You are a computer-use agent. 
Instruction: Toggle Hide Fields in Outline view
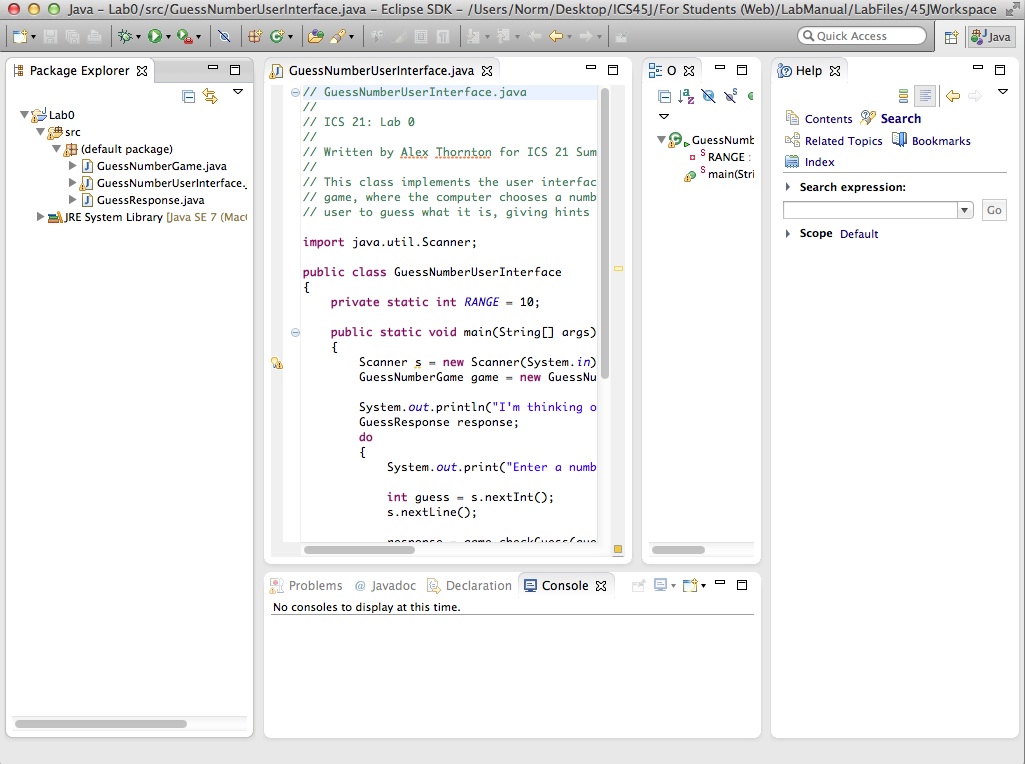pyautogui.click(x=708, y=96)
